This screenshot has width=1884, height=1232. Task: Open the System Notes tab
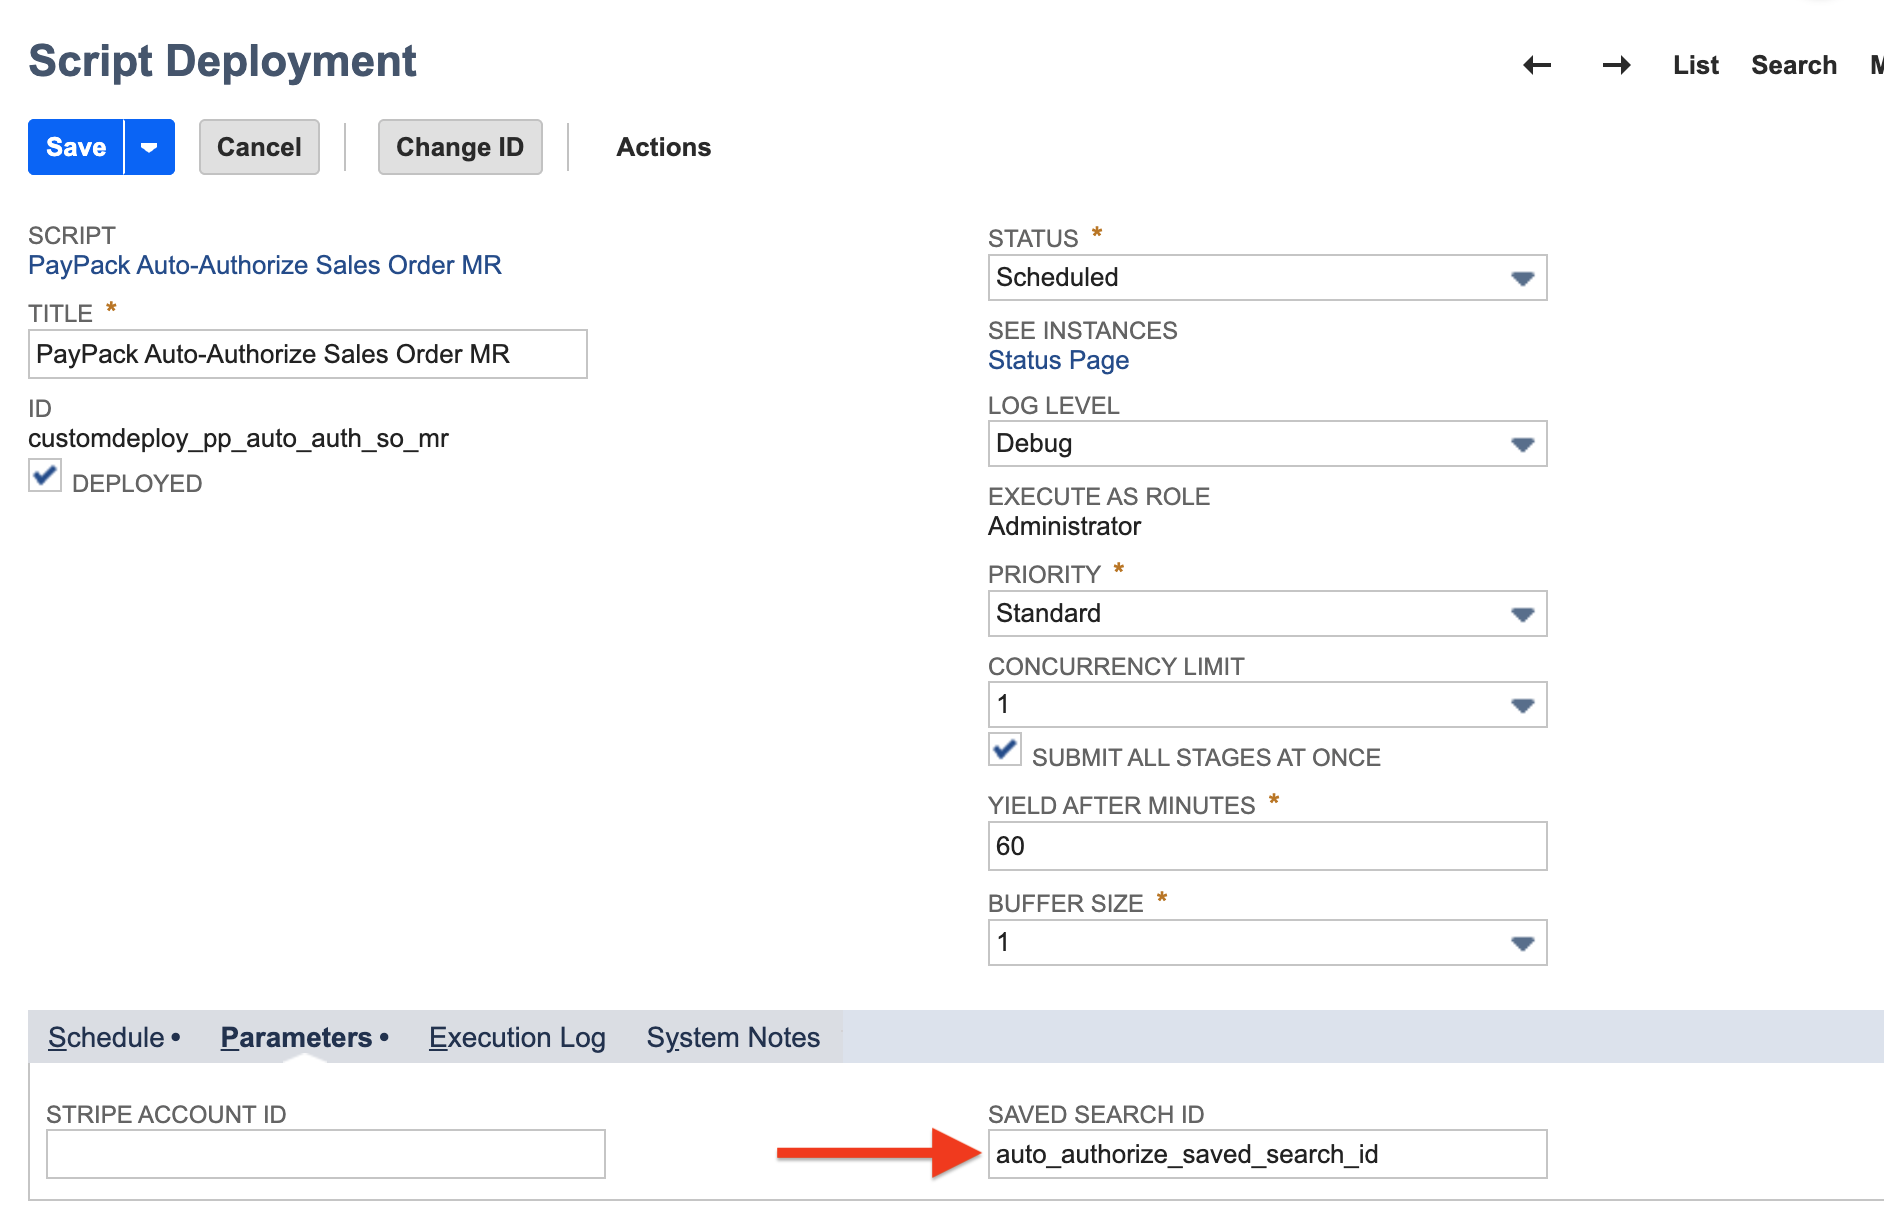point(733,1038)
